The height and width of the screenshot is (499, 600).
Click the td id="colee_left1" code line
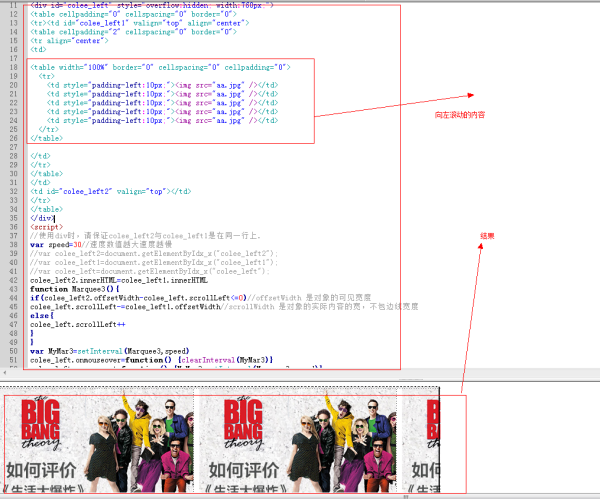point(140,23)
